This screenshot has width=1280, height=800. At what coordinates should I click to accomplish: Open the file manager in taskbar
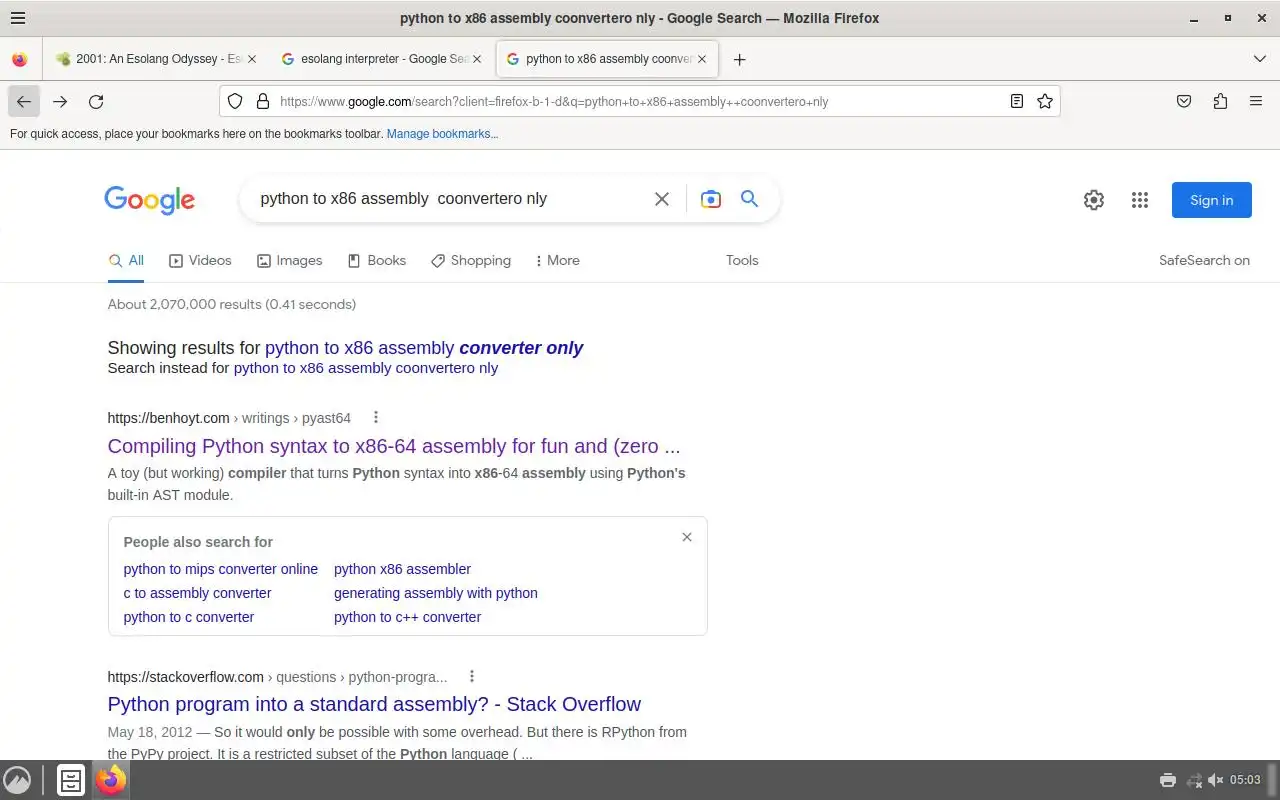pyautogui.click(x=70, y=780)
